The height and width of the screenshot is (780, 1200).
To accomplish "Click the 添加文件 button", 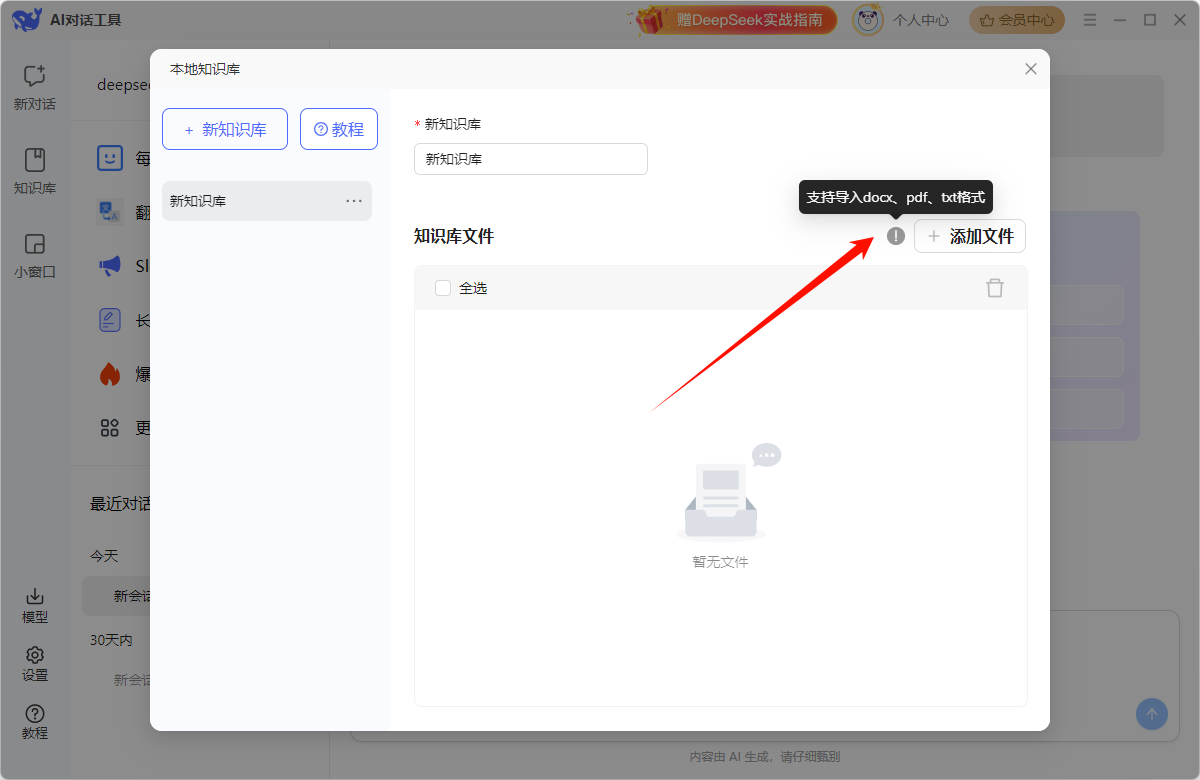I will pos(969,236).
